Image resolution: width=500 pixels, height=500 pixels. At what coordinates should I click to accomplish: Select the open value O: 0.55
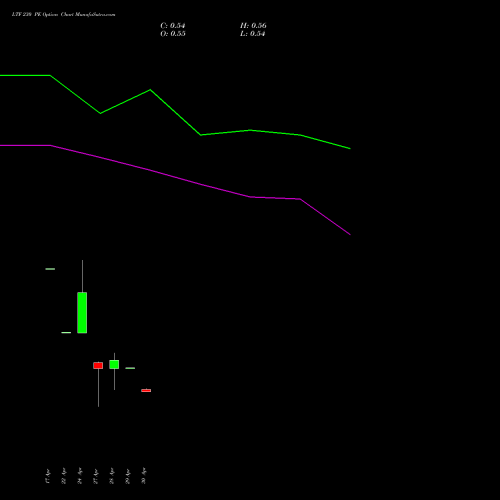pos(173,34)
